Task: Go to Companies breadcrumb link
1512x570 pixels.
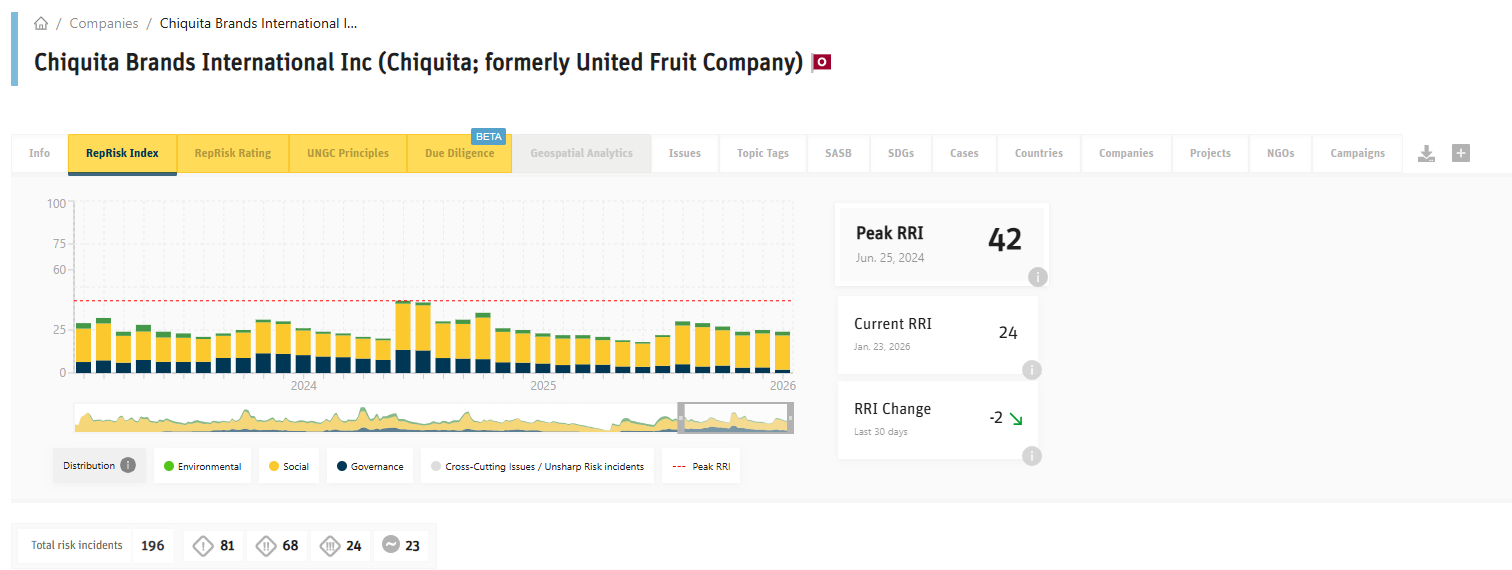Action: [x=104, y=23]
